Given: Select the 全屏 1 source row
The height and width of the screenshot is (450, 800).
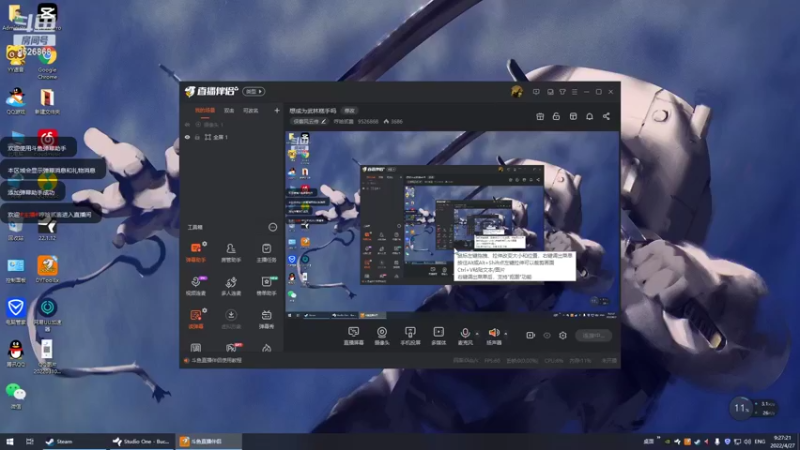Looking at the screenshot, I should [x=232, y=137].
